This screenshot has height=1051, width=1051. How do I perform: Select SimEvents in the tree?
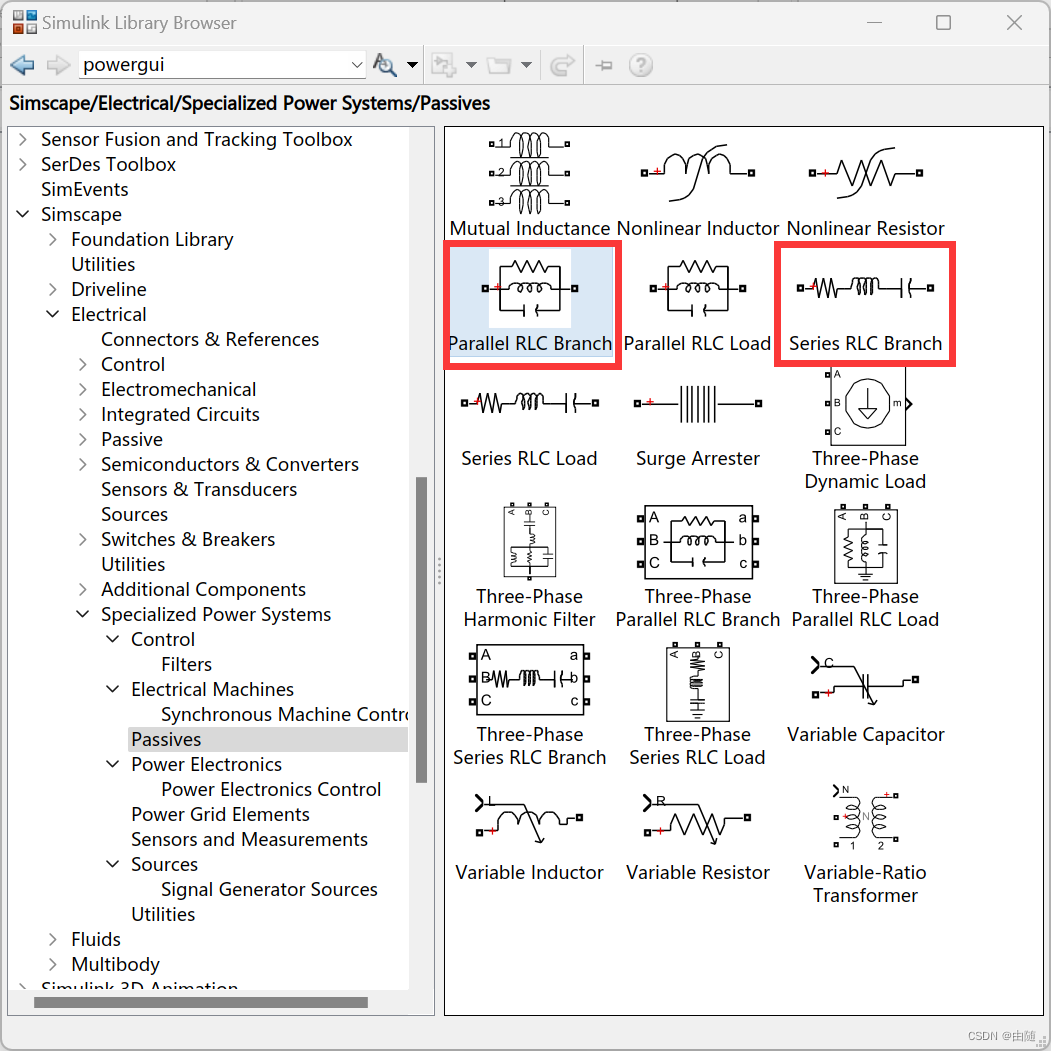84,190
